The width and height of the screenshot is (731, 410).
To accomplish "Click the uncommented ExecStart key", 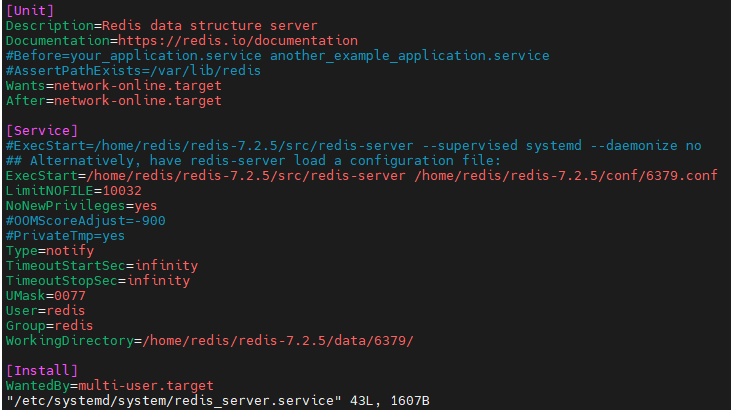I will (x=42, y=175).
